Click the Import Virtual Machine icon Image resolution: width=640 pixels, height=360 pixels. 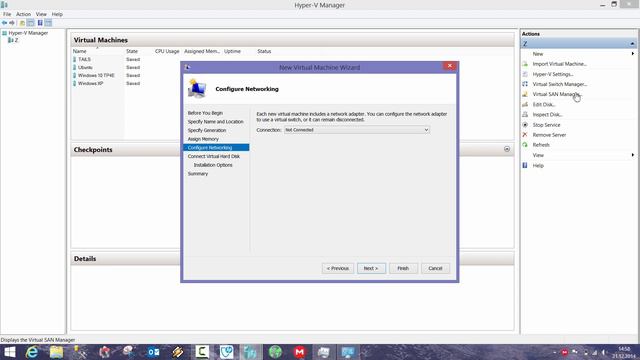pyautogui.click(x=525, y=64)
